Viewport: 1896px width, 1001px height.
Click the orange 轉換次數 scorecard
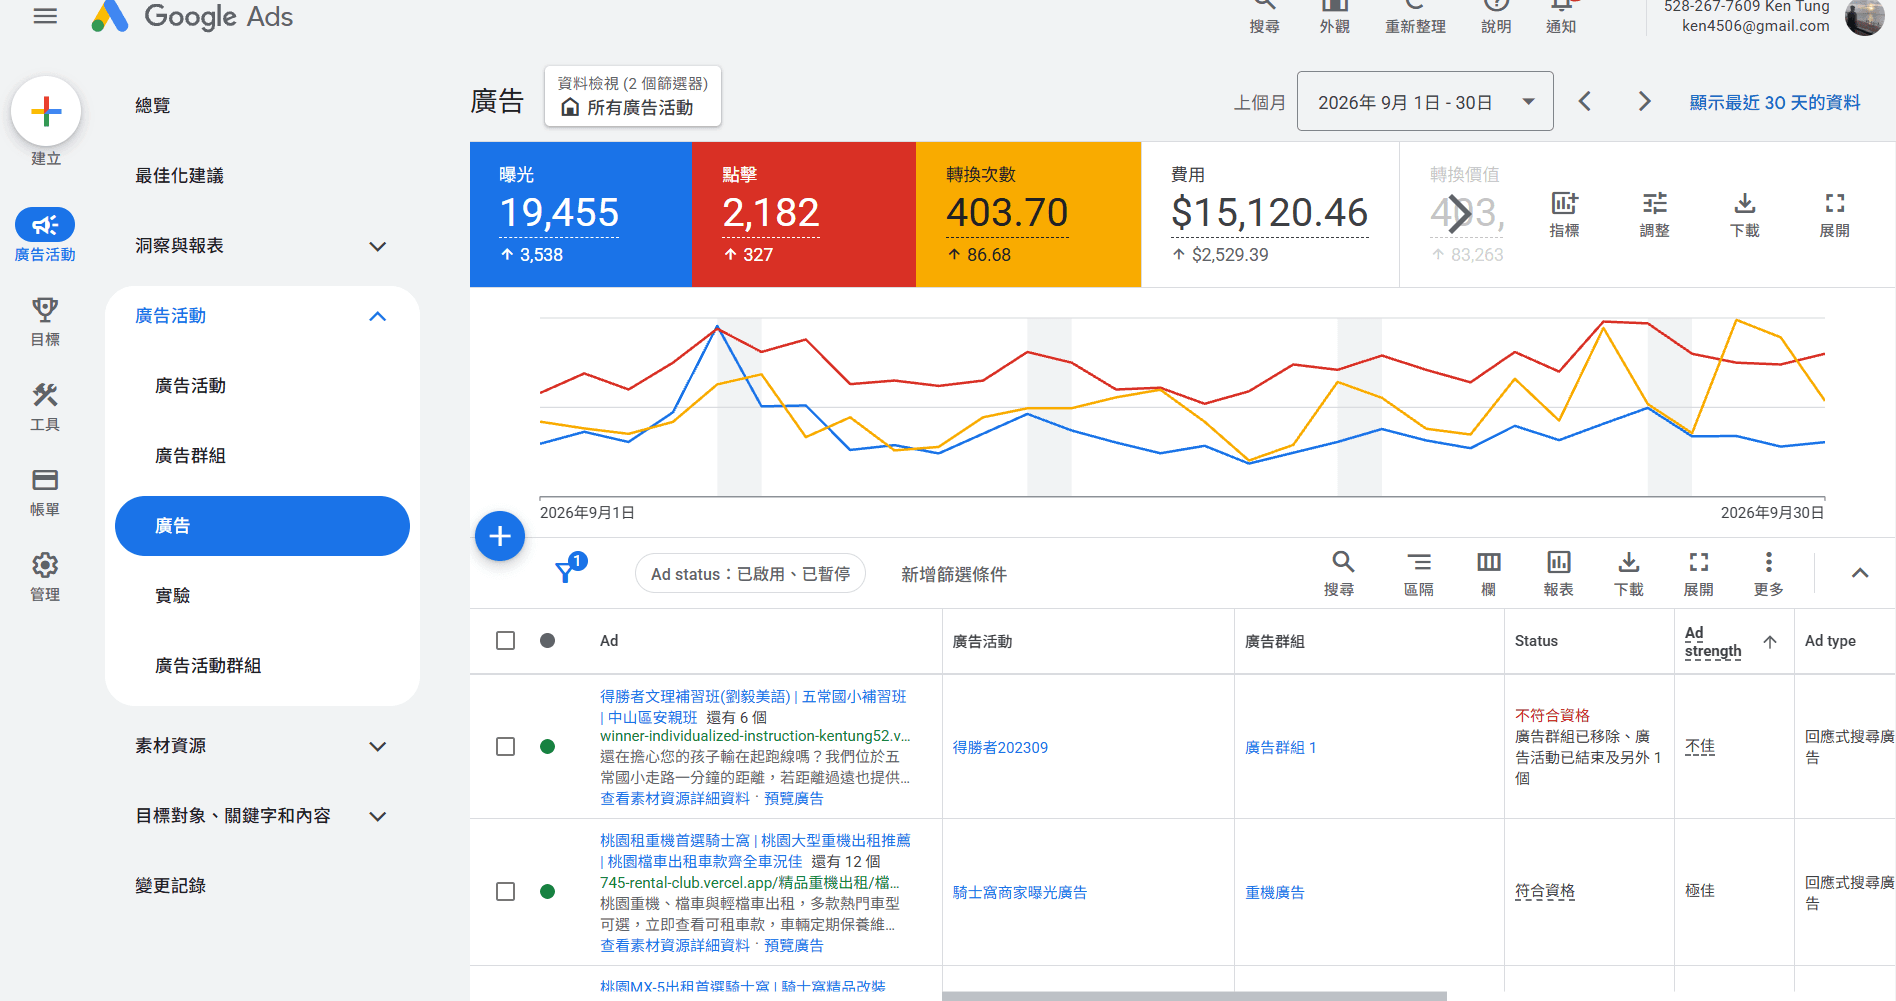tap(1028, 214)
